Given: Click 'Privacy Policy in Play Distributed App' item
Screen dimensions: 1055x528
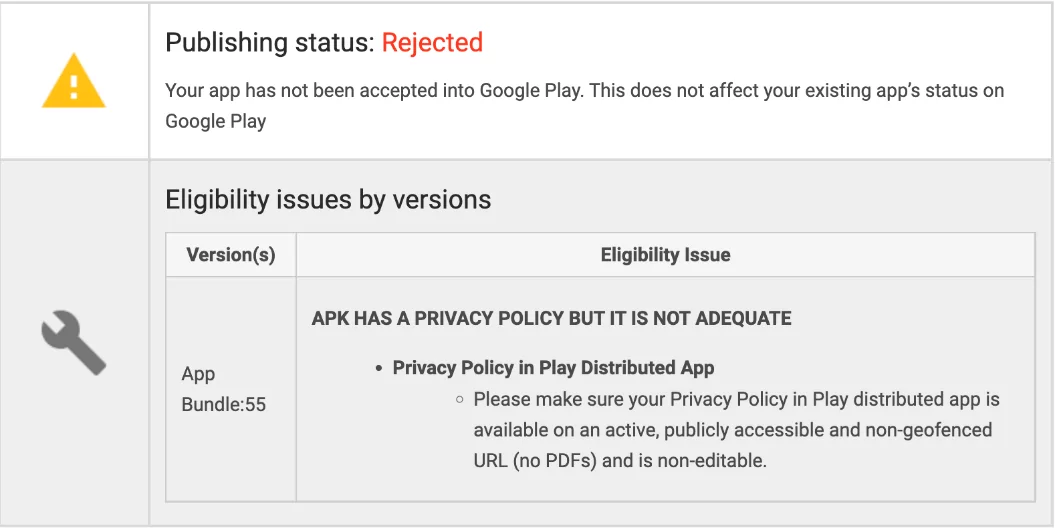Looking at the screenshot, I should (553, 367).
